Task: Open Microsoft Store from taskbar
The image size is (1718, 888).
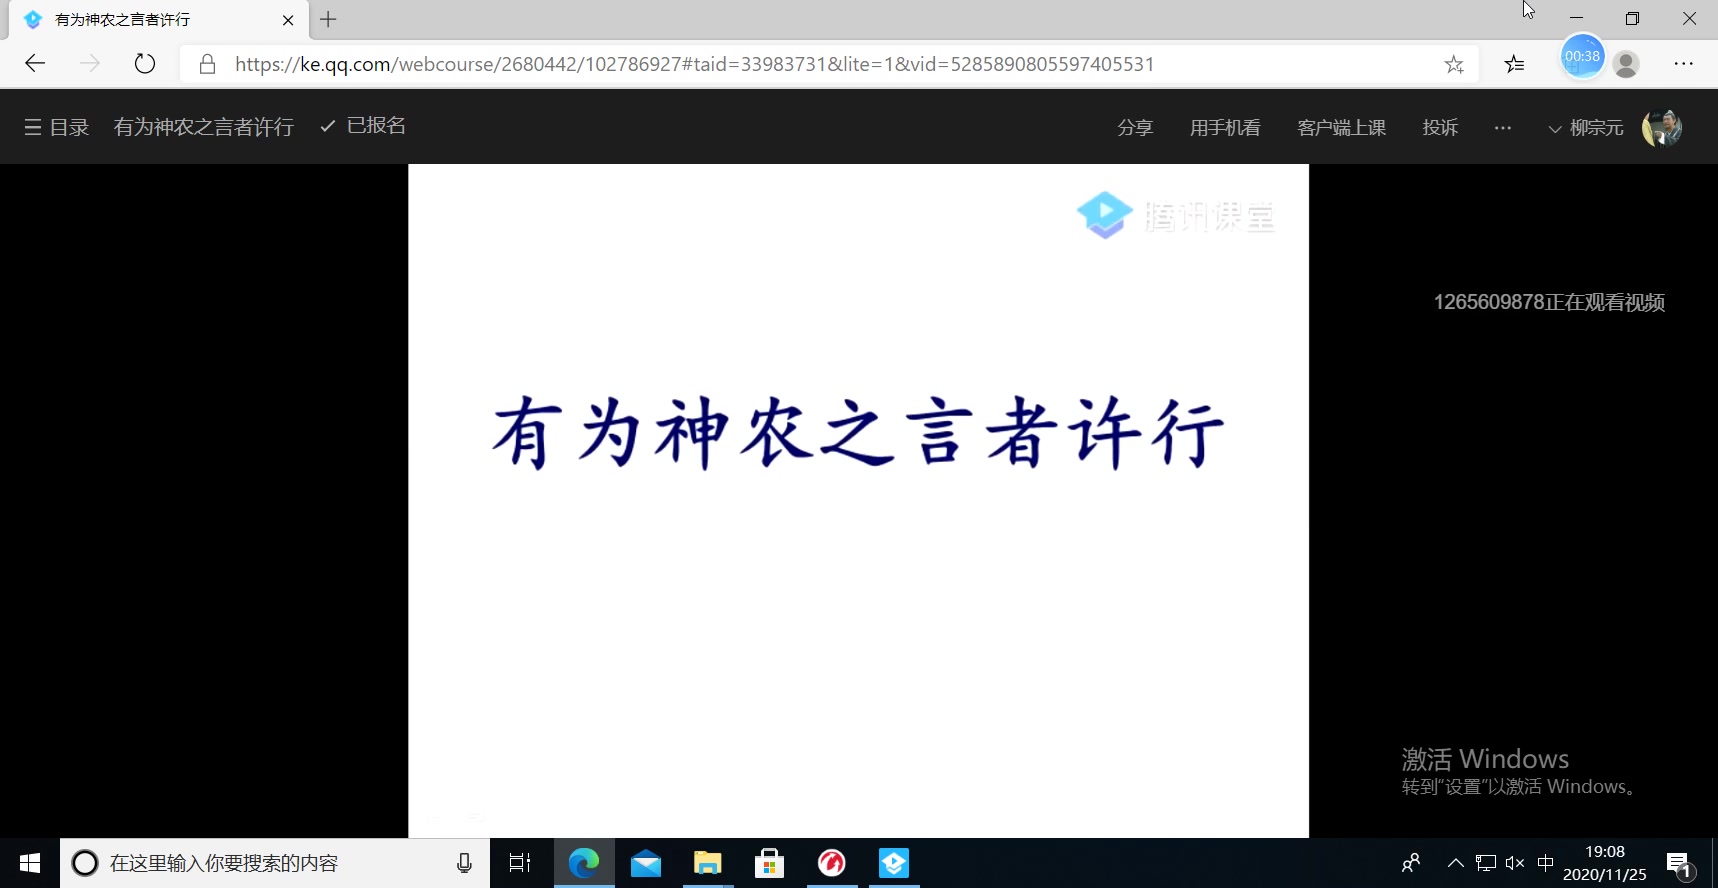Action: [x=770, y=863]
